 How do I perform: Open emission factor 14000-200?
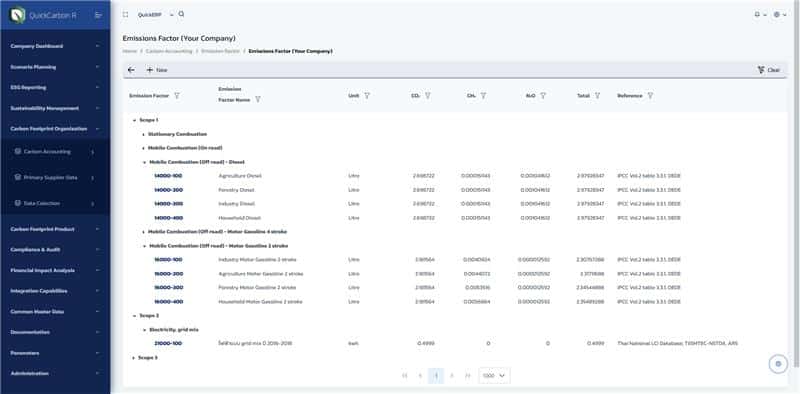point(168,190)
